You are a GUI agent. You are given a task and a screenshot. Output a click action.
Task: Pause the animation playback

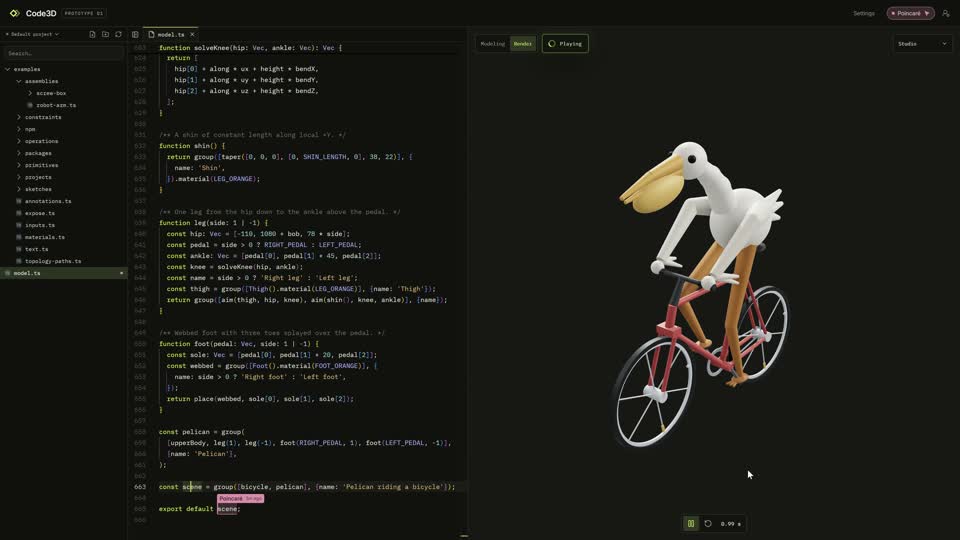click(691, 523)
